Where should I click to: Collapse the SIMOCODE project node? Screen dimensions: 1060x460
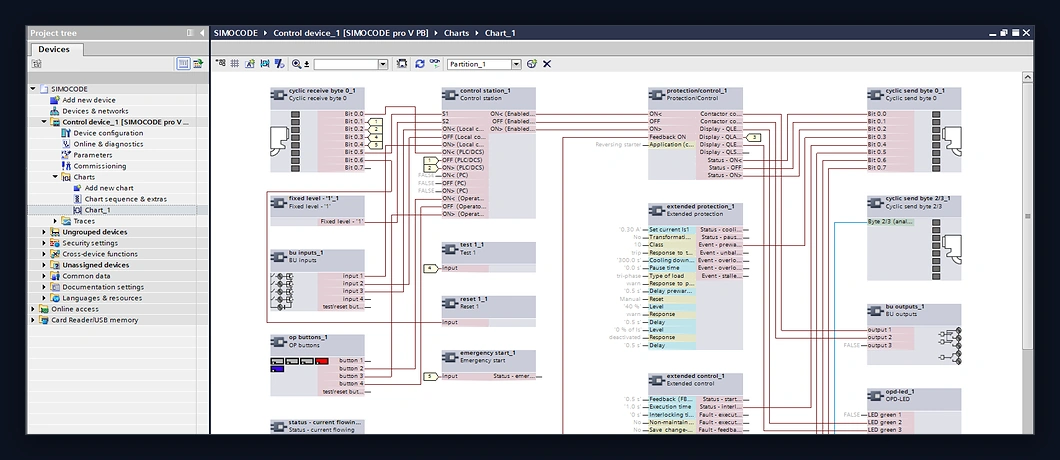[32, 89]
